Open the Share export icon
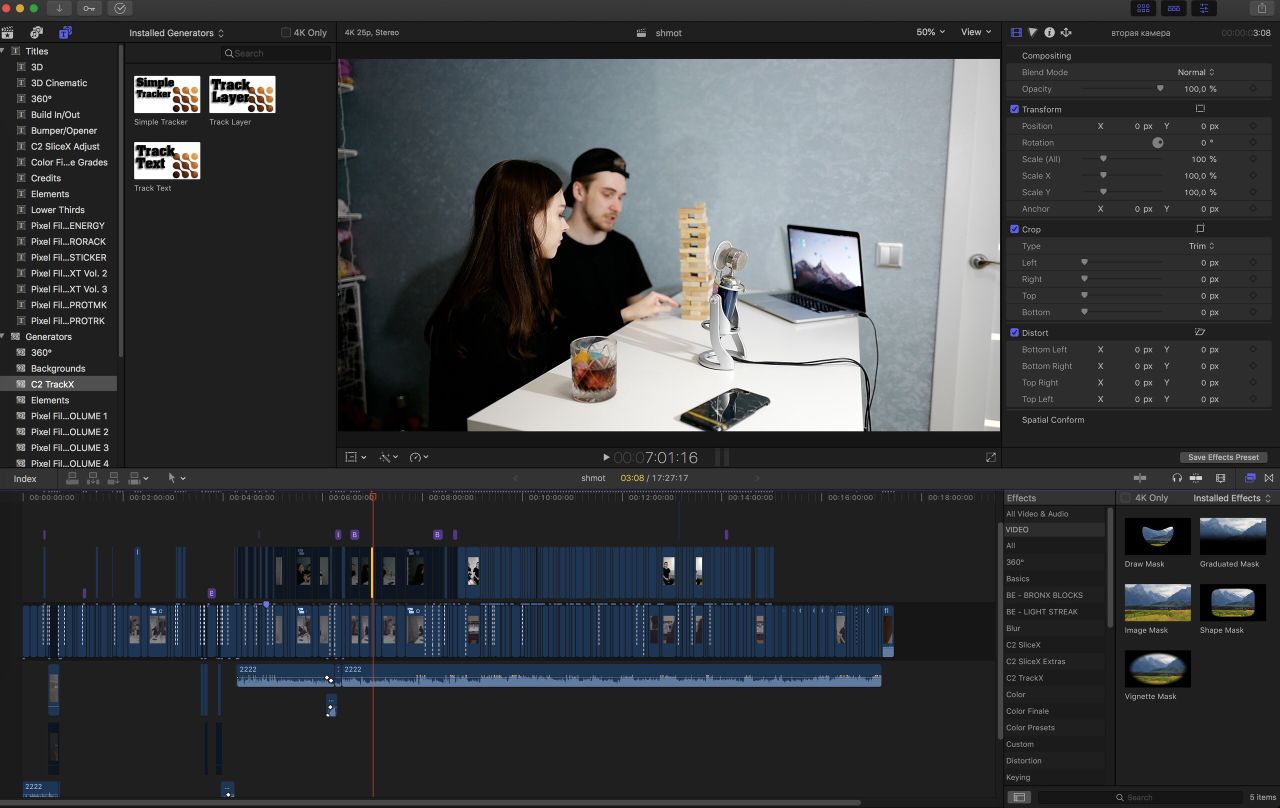Viewport: 1280px width, 808px height. tap(1261, 8)
